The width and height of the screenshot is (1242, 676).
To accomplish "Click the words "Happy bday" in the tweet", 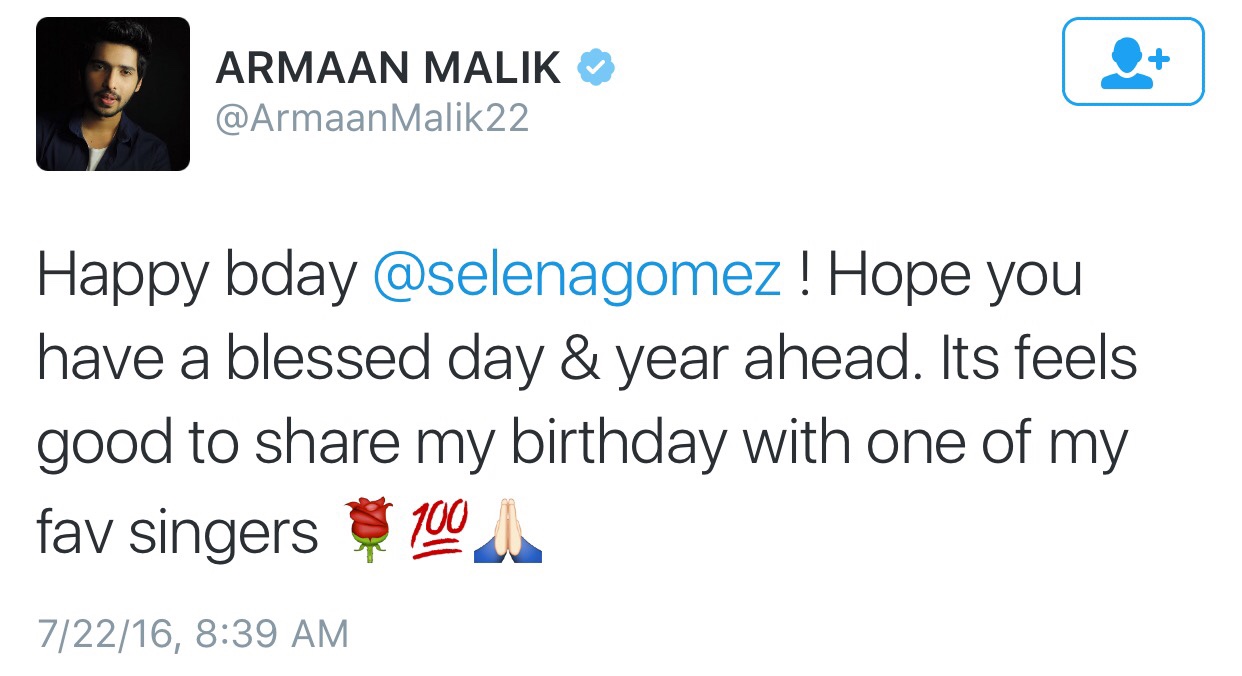I will coord(197,276).
